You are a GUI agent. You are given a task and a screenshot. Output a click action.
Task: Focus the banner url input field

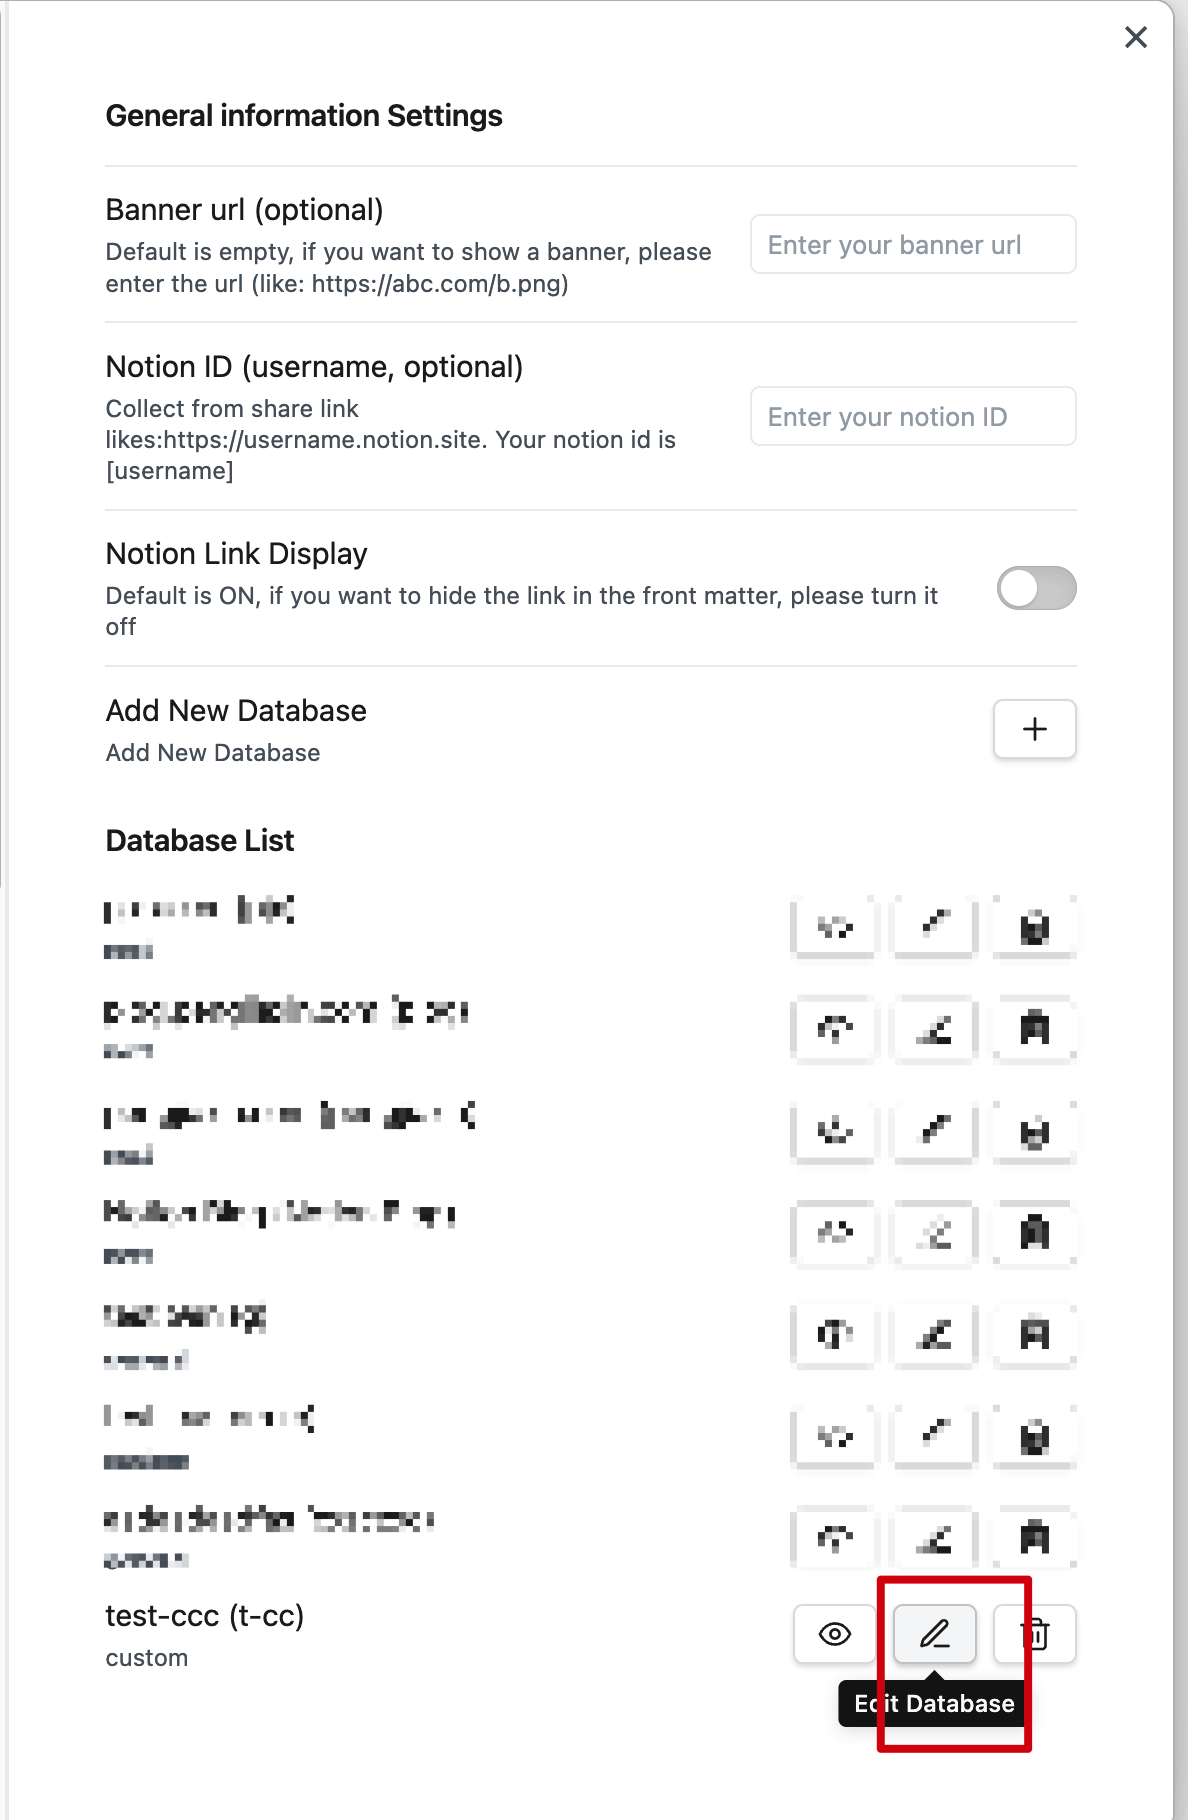pyautogui.click(x=912, y=244)
